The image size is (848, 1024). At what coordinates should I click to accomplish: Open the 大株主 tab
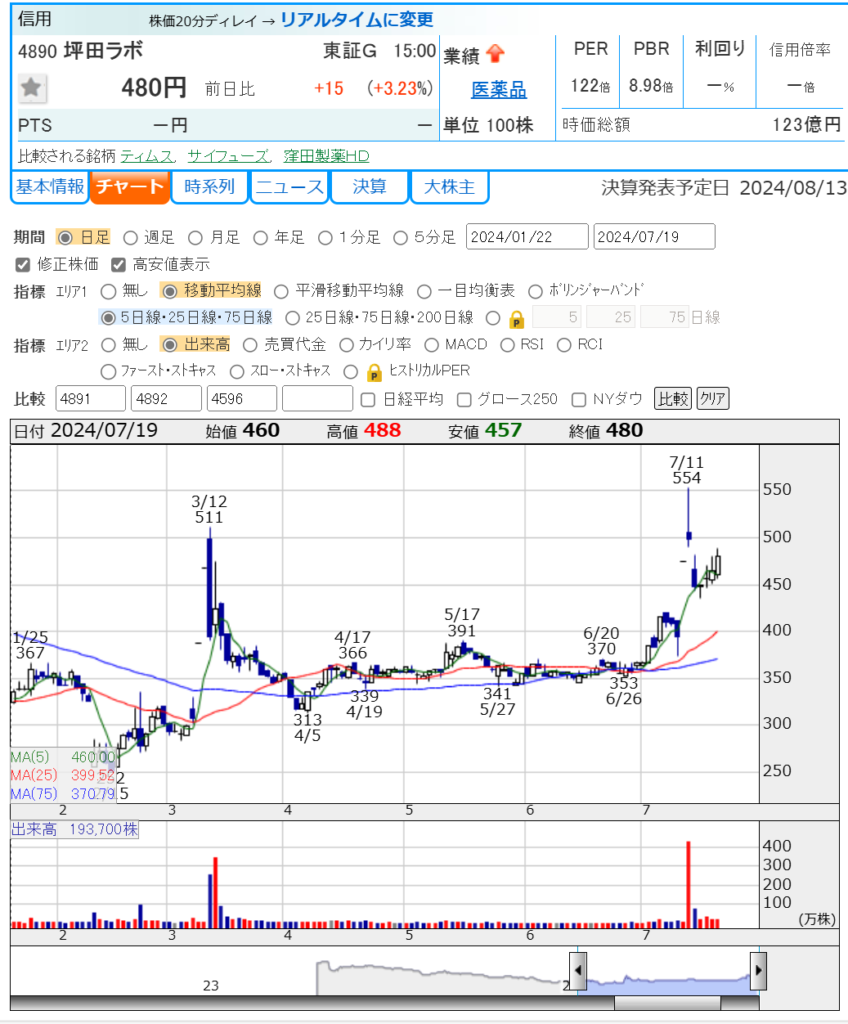pyautogui.click(x=449, y=187)
